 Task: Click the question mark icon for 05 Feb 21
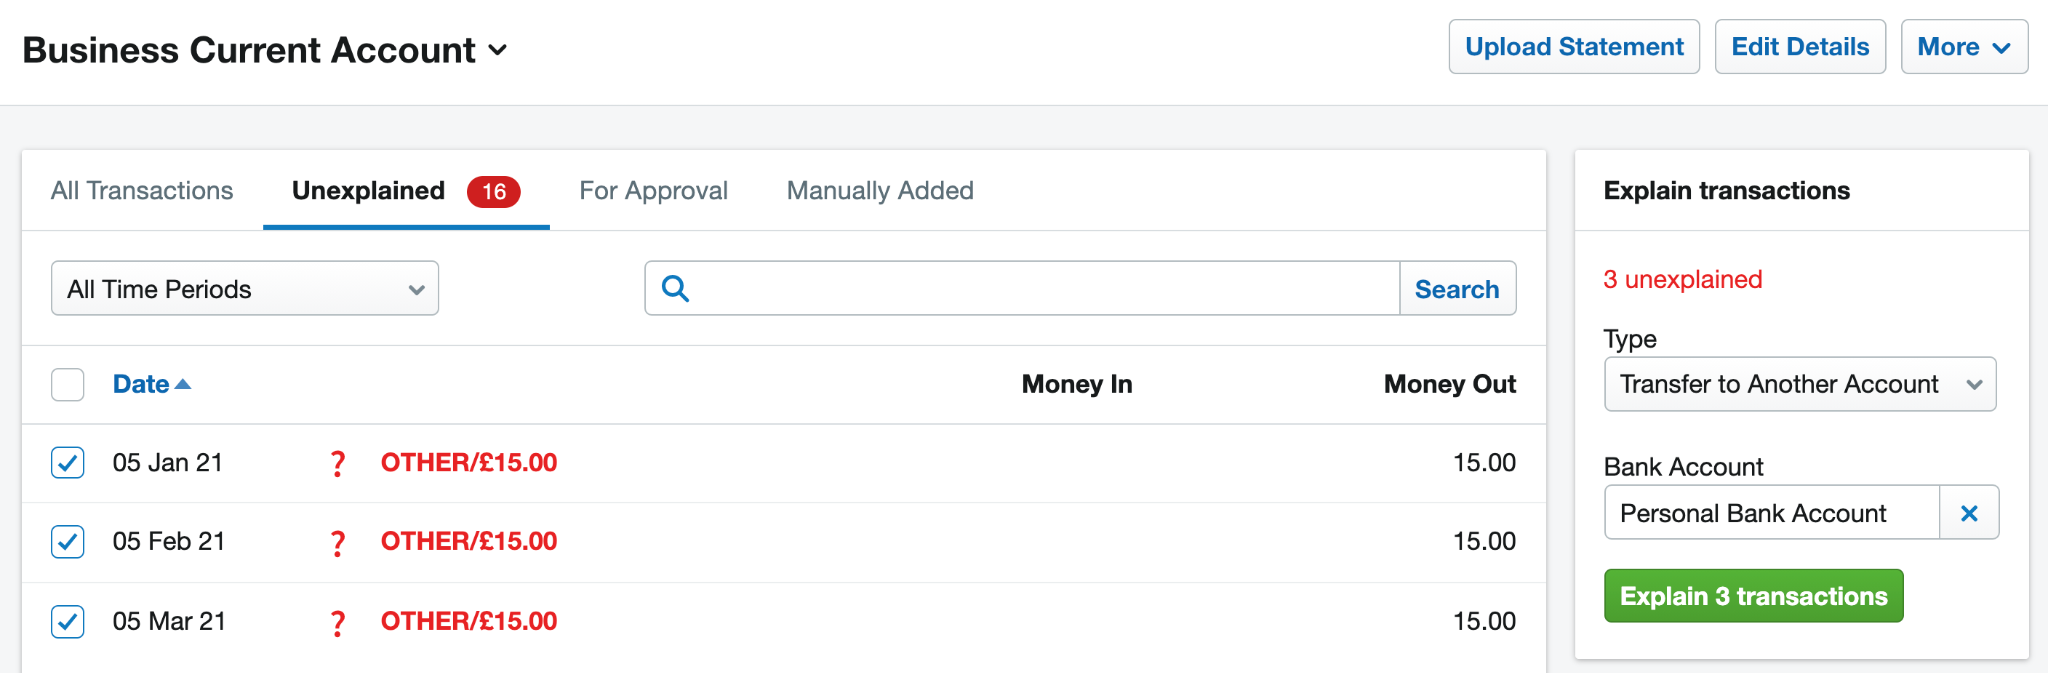pos(338,543)
